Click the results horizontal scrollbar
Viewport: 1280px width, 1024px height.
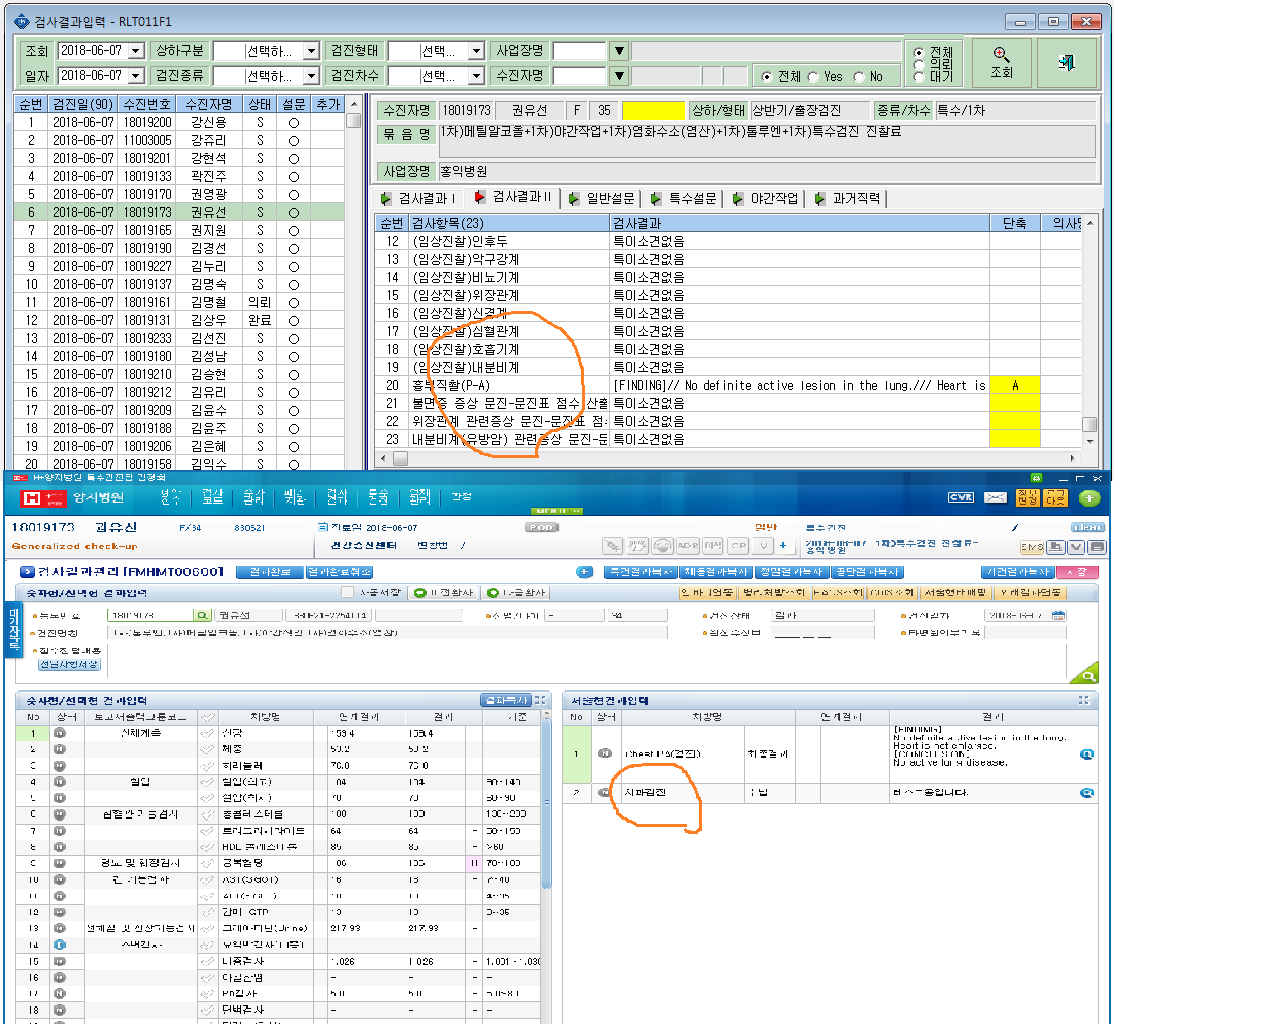[735, 458]
